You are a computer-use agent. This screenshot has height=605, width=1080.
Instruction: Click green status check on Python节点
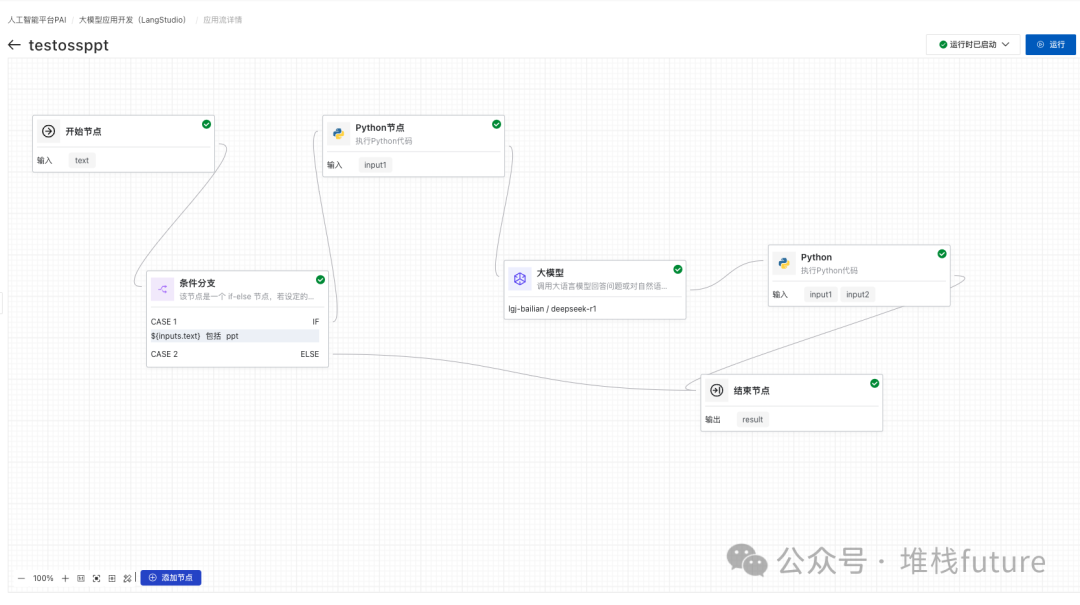pos(497,124)
